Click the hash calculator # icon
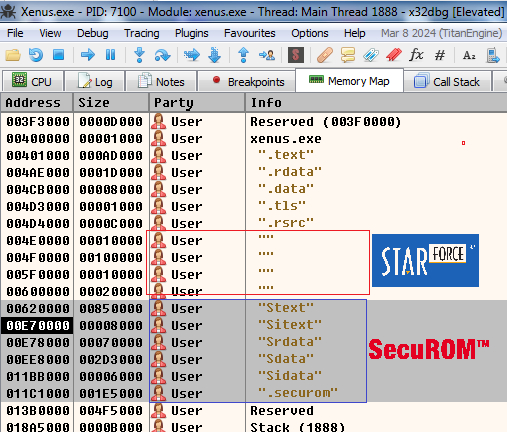Screen dimensions: 507x432 (440, 55)
